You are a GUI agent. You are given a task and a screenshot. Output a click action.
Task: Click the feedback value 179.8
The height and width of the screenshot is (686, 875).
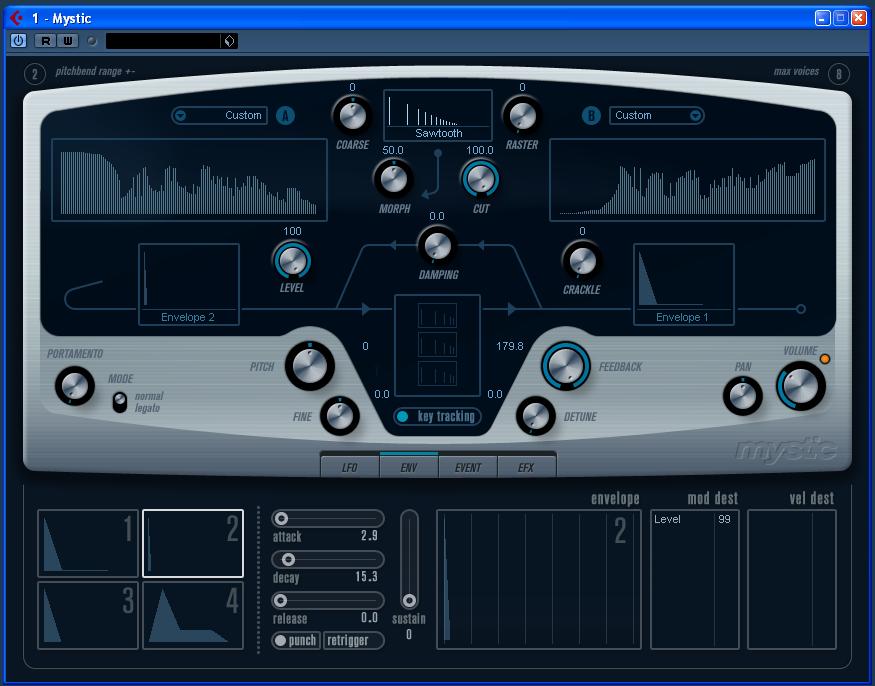pos(509,346)
